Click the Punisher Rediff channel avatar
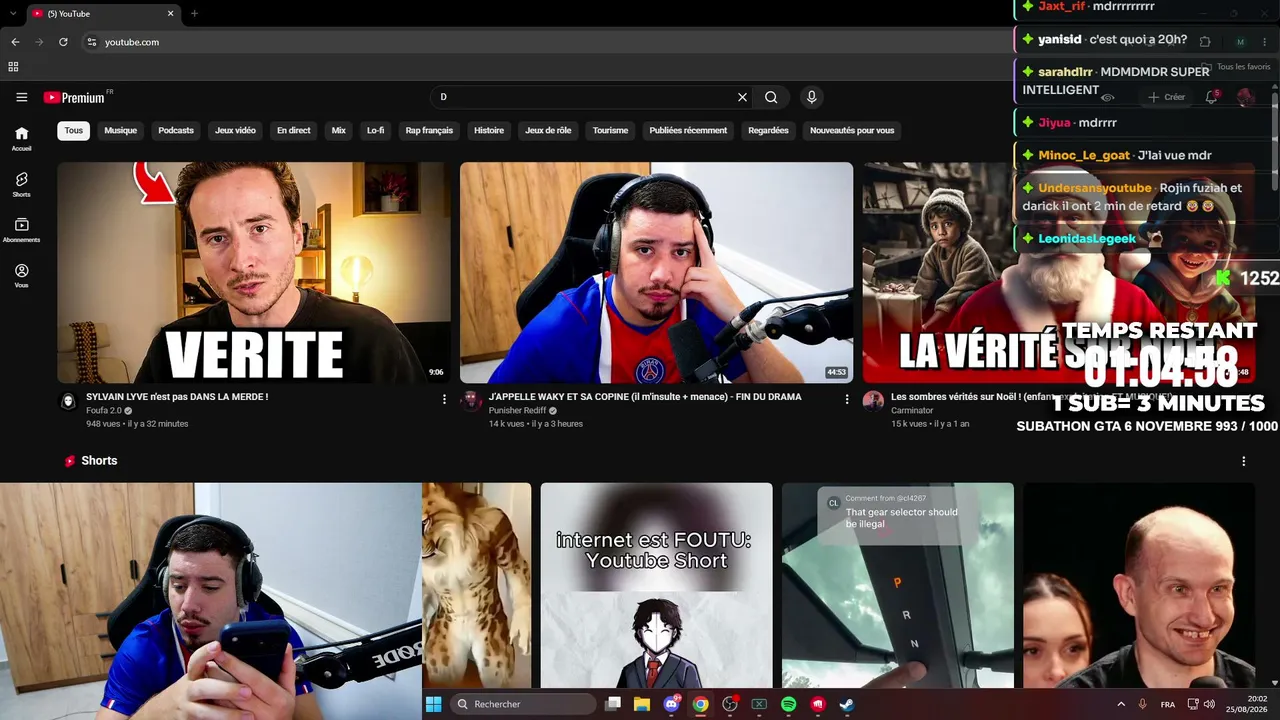Viewport: 1280px width, 720px height. (x=471, y=401)
